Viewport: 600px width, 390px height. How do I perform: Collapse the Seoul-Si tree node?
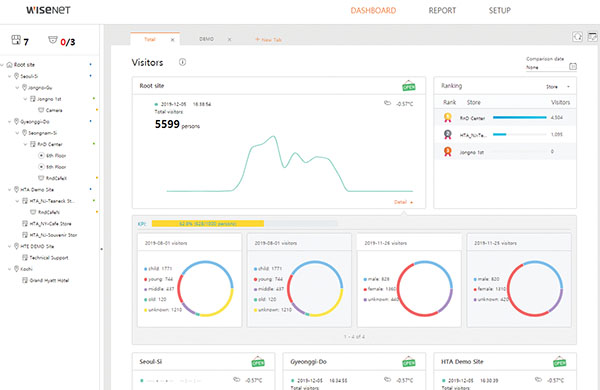pos(10,77)
